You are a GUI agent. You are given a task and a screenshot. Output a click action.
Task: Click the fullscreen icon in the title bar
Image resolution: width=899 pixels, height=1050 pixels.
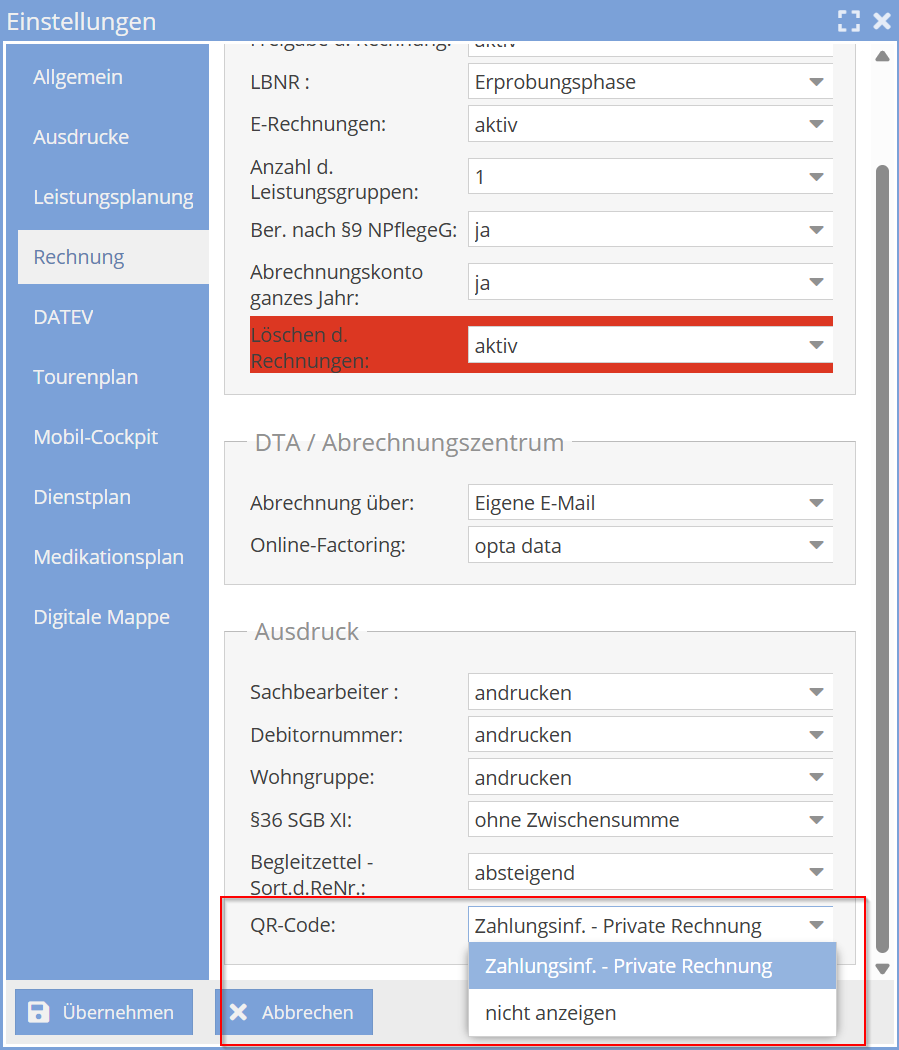849,20
